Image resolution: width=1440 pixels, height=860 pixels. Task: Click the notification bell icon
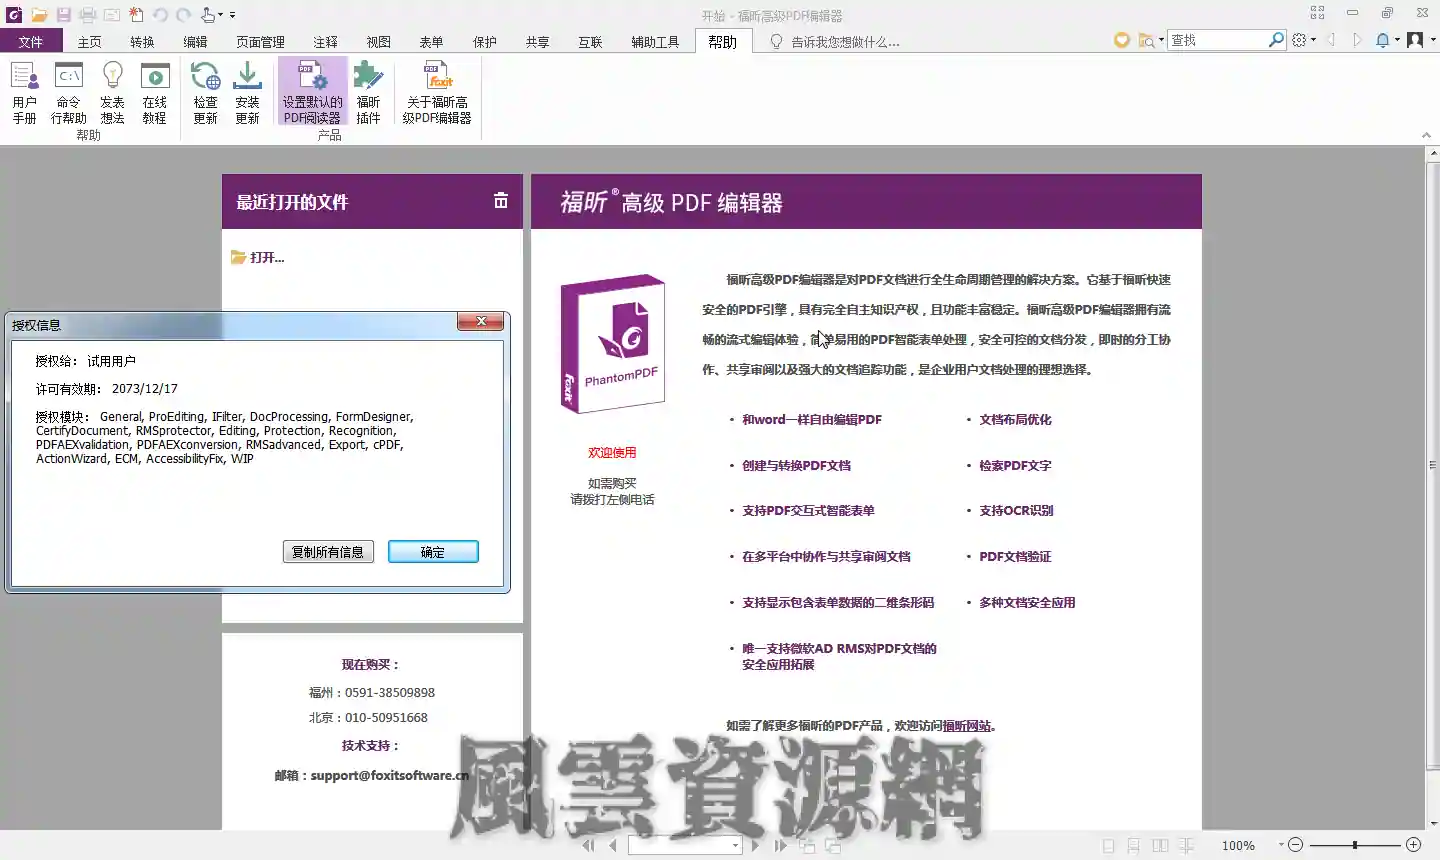1382,40
